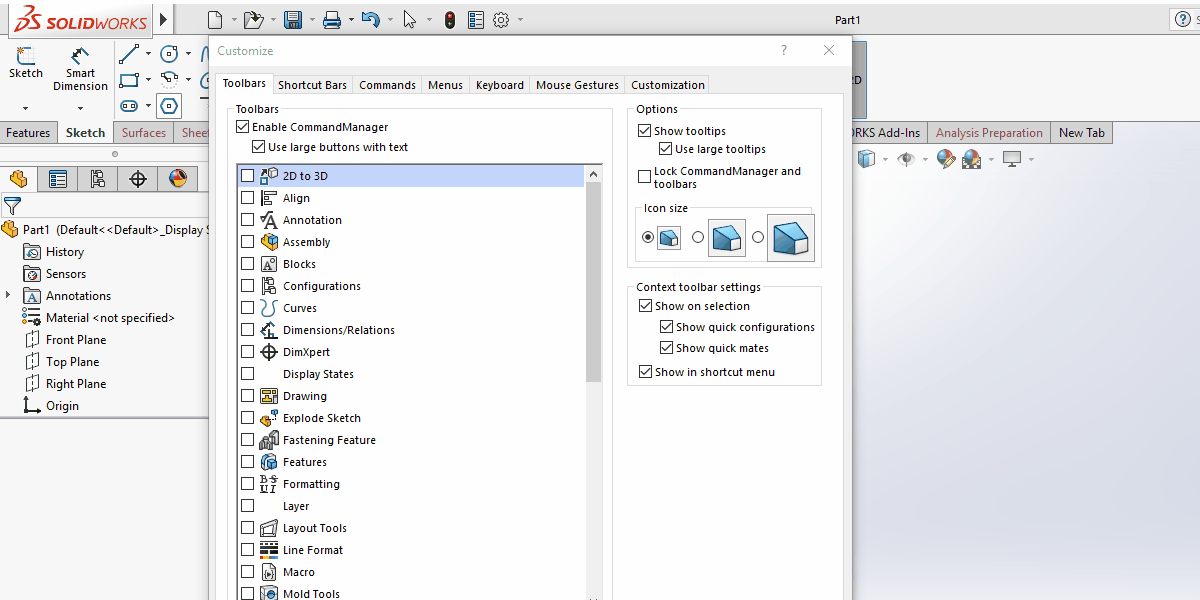The image size is (1200, 600).
Task: Click the Save icon in top toolbar
Action: 293,20
